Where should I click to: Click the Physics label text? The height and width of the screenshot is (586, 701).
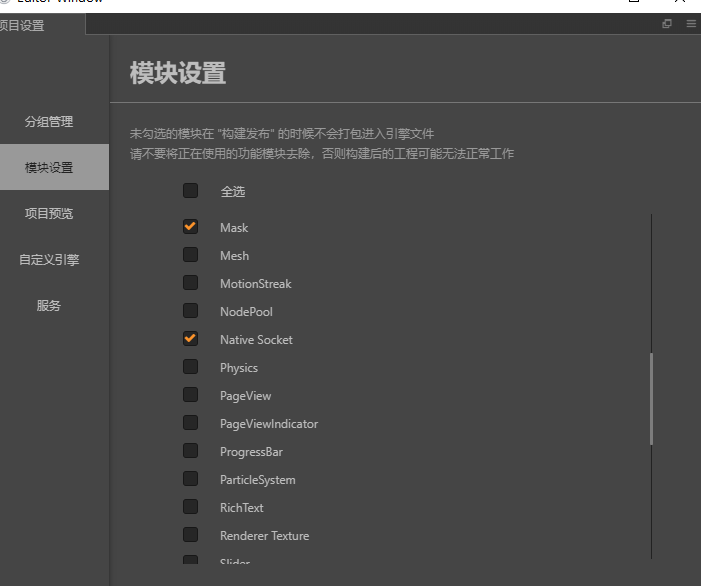coord(239,368)
